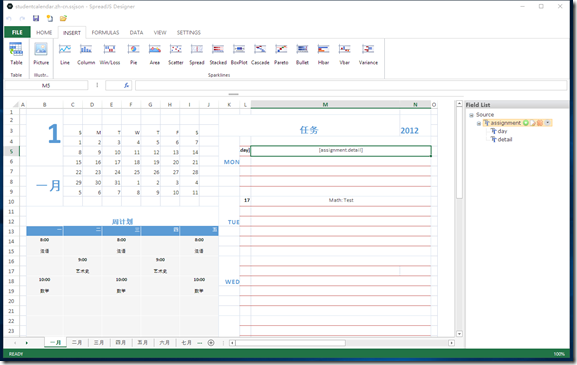Add a Cascade sparkline
This screenshot has height=365, width=577.
point(260,54)
